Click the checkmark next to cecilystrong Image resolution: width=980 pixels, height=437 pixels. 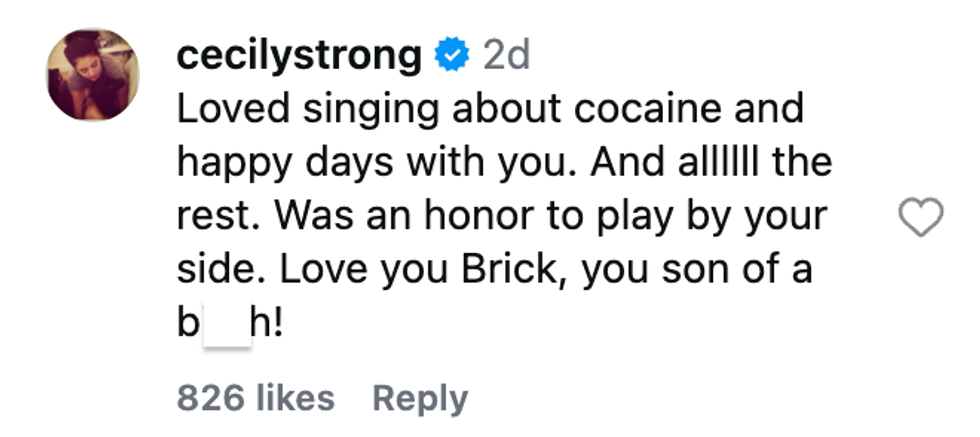tap(455, 57)
